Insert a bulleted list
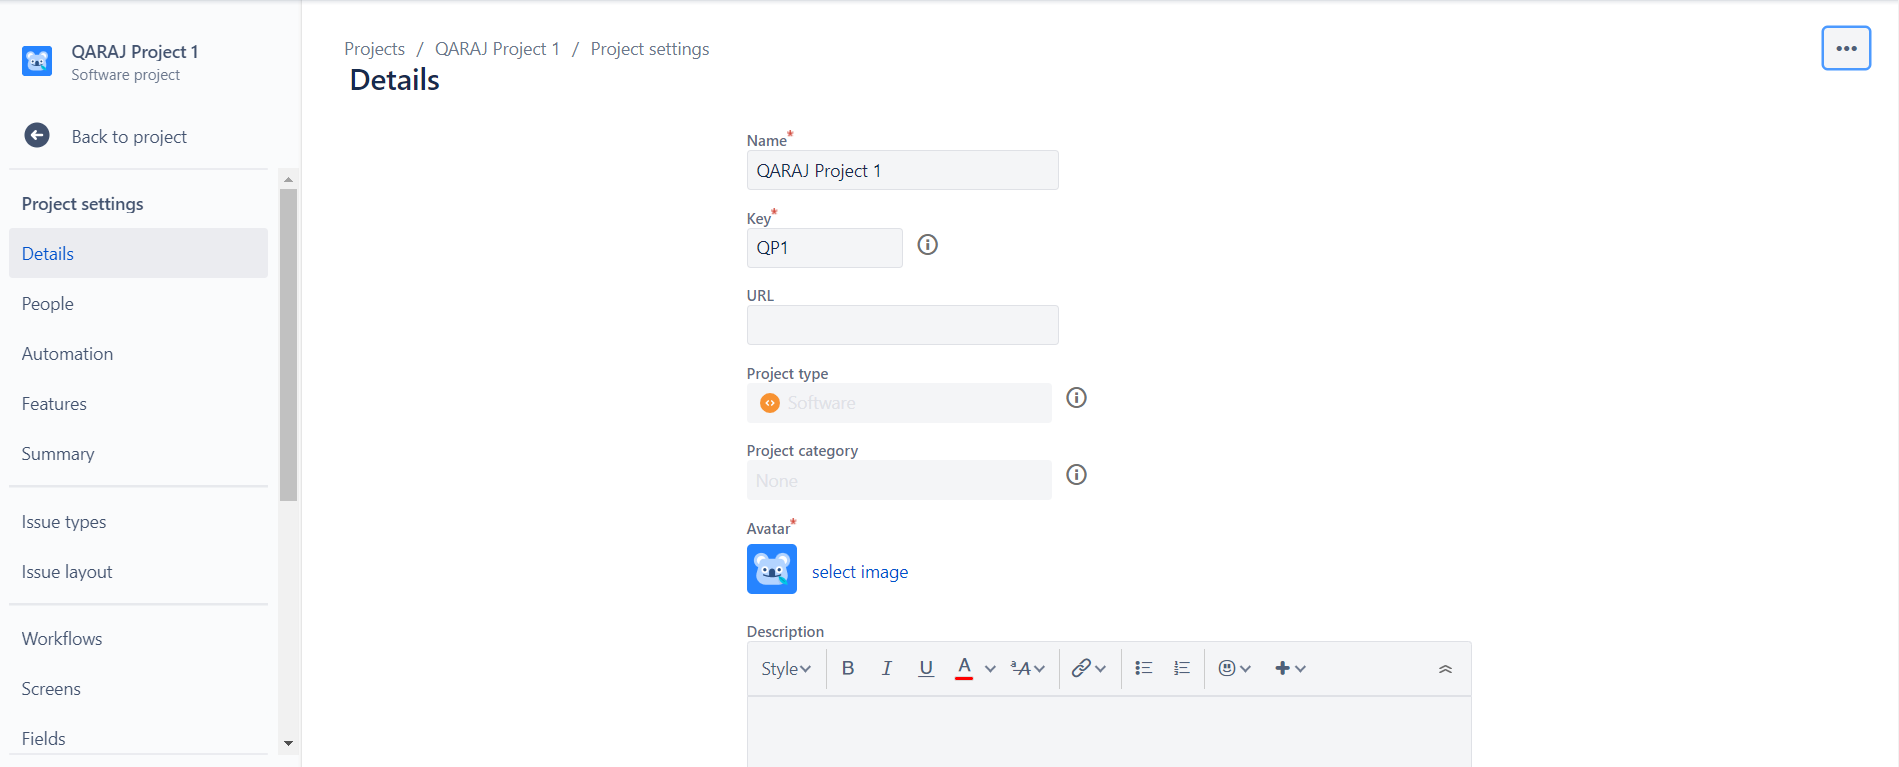The height and width of the screenshot is (767, 1899). pyautogui.click(x=1144, y=668)
